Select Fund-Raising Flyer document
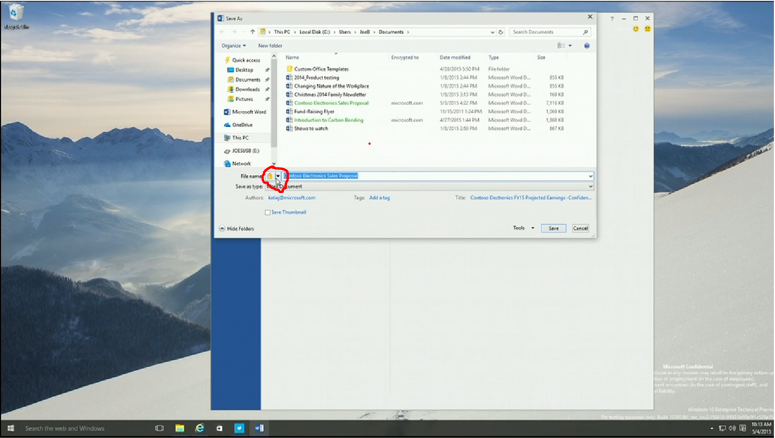 pos(315,111)
